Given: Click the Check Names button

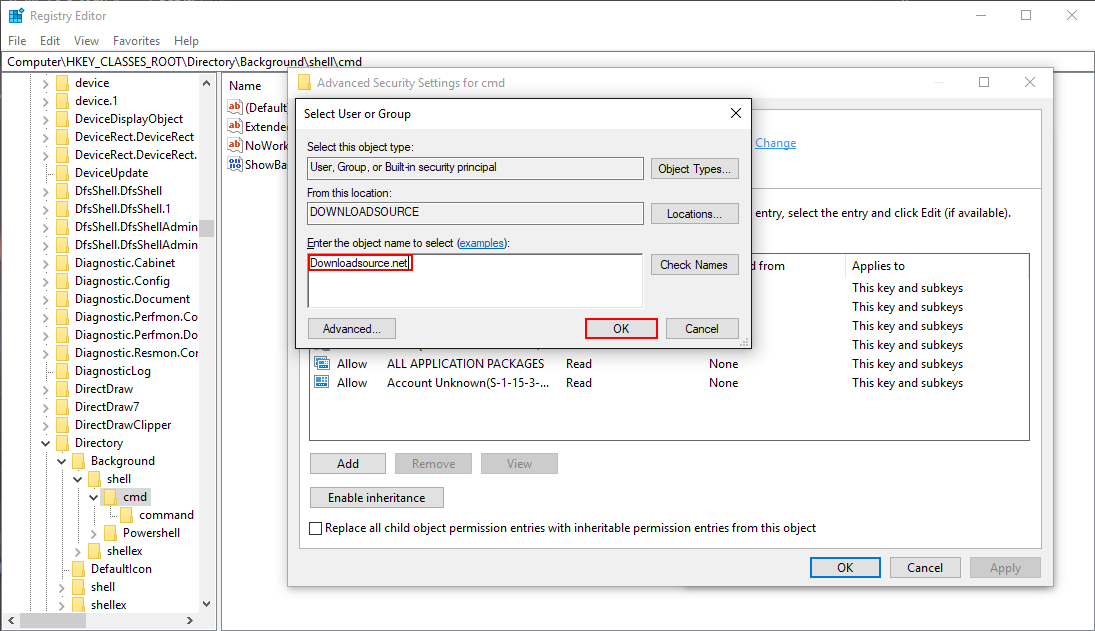Looking at the screenshot, I should click(694, 265).
